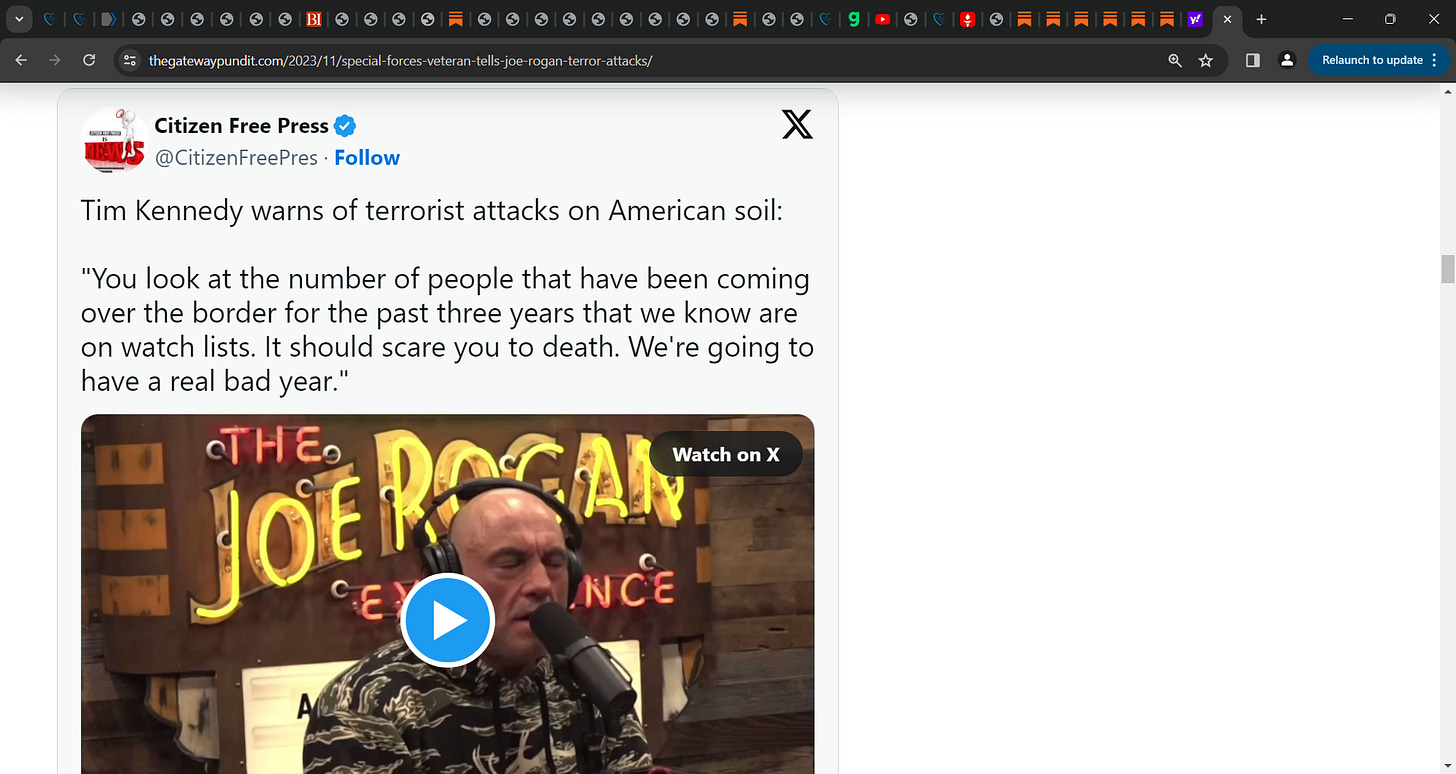Screen dimensions: 1456x774
Task: Click 'Tim Kennedy warns of terrorist attacks' text
Action: (431, 211)
